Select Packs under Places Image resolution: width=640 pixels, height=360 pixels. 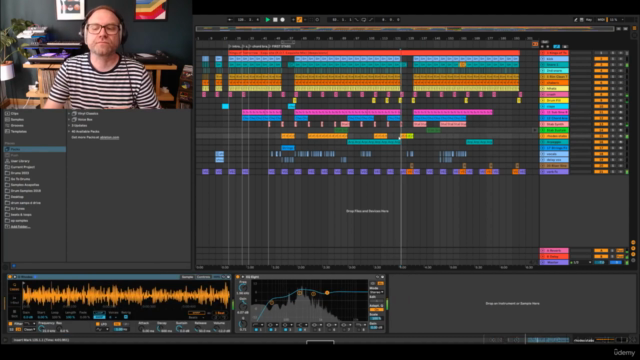pos(35,149)
